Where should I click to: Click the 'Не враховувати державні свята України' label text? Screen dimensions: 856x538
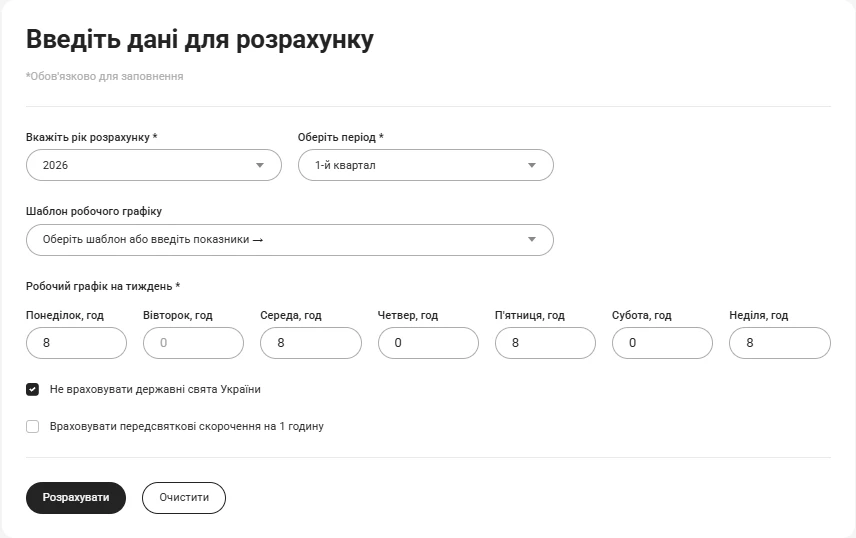coord(155,389)
